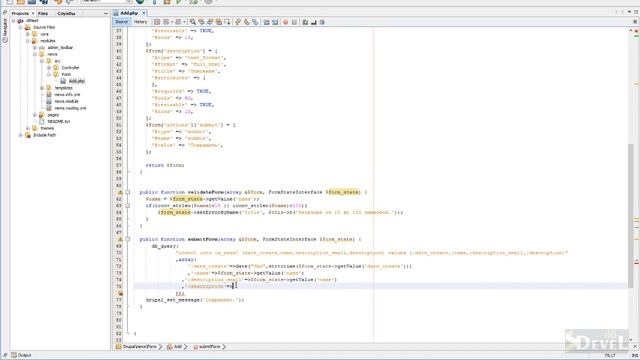Click the Uncomment code toolbar icon

[313, 22]
